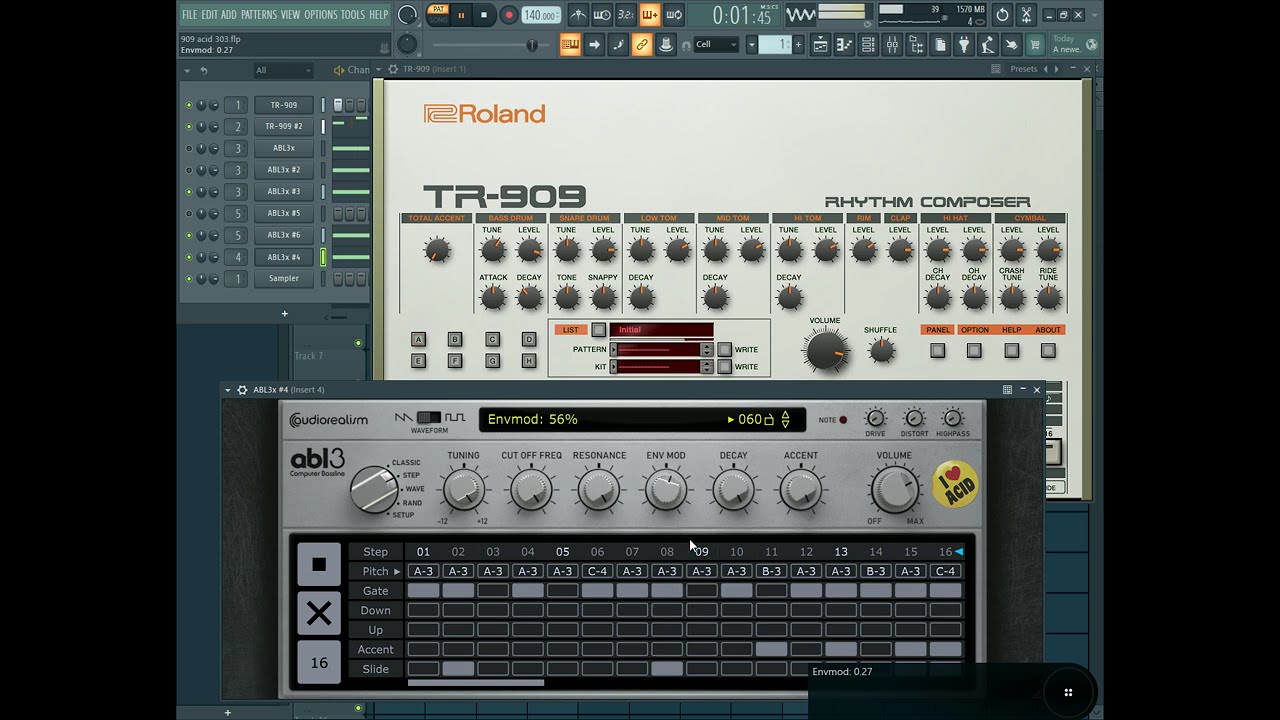Toggle the 3-2-1 recording countdown
The width and height of the screenshot is (1280, 720).
(x=626, y=15)
